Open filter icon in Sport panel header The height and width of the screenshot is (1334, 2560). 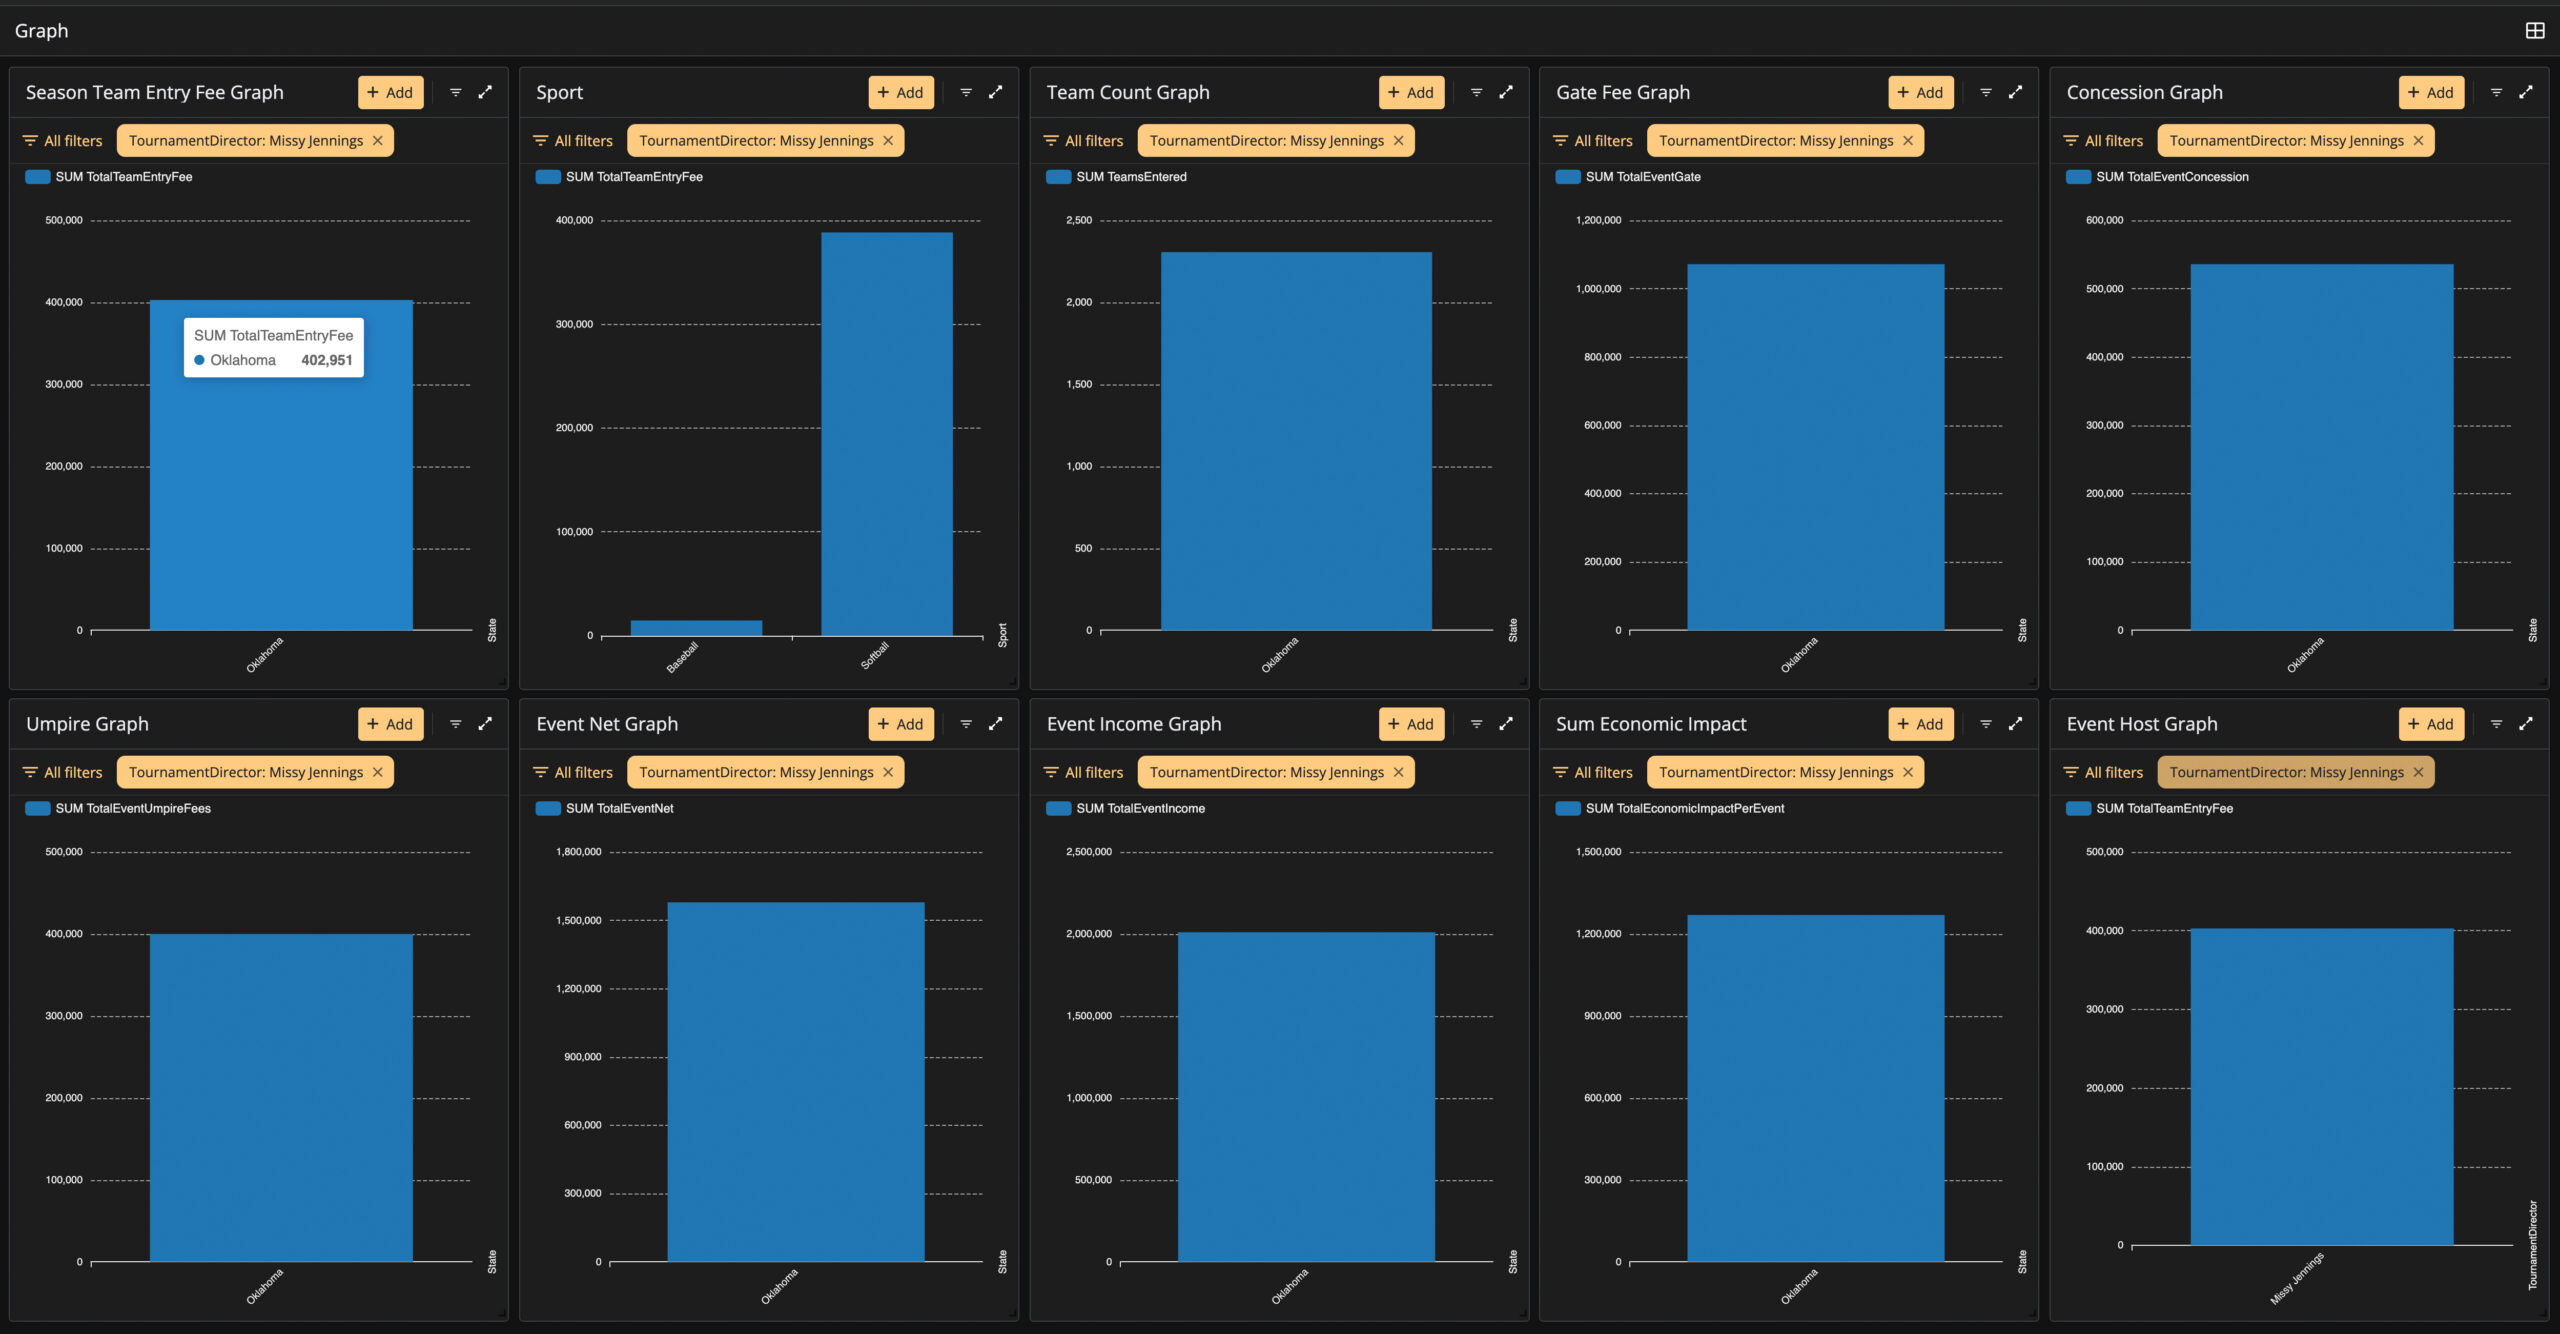pyautogui.click(x=966, y=92)
